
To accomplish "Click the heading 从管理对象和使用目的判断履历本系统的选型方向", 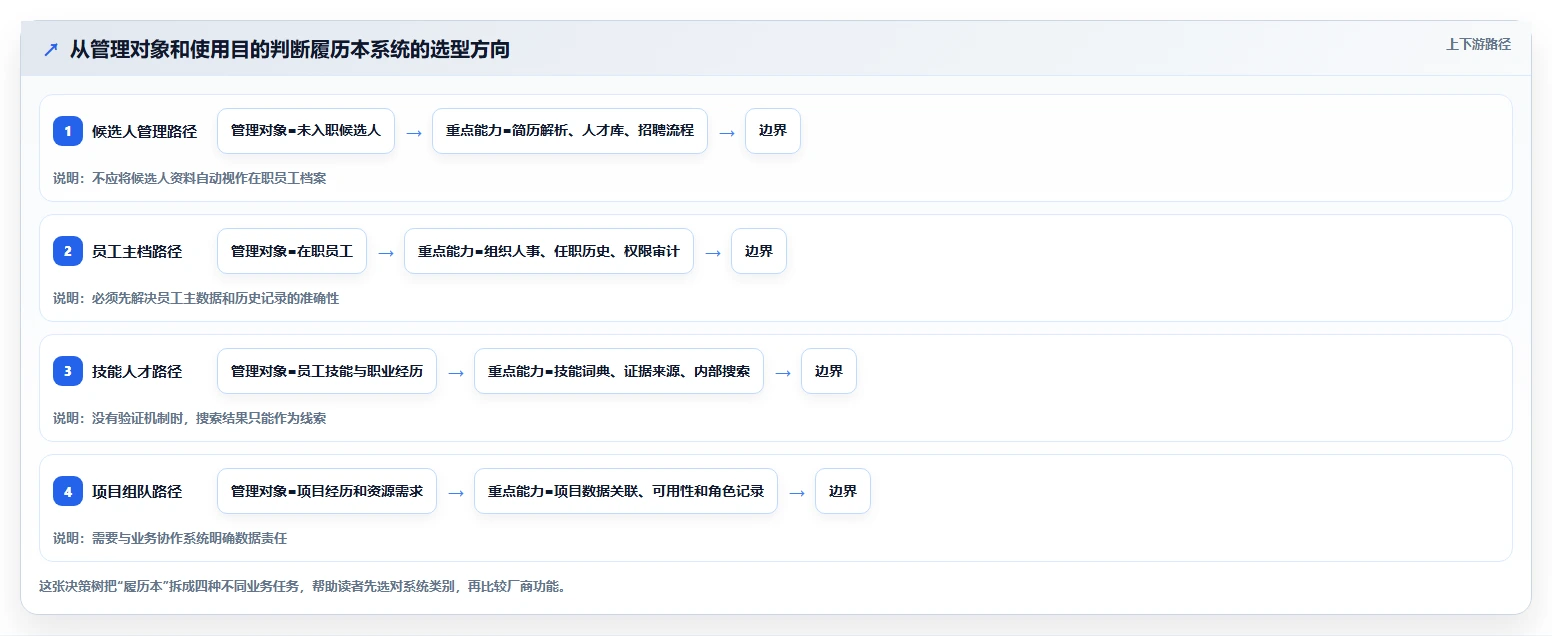I will (290, 49).
